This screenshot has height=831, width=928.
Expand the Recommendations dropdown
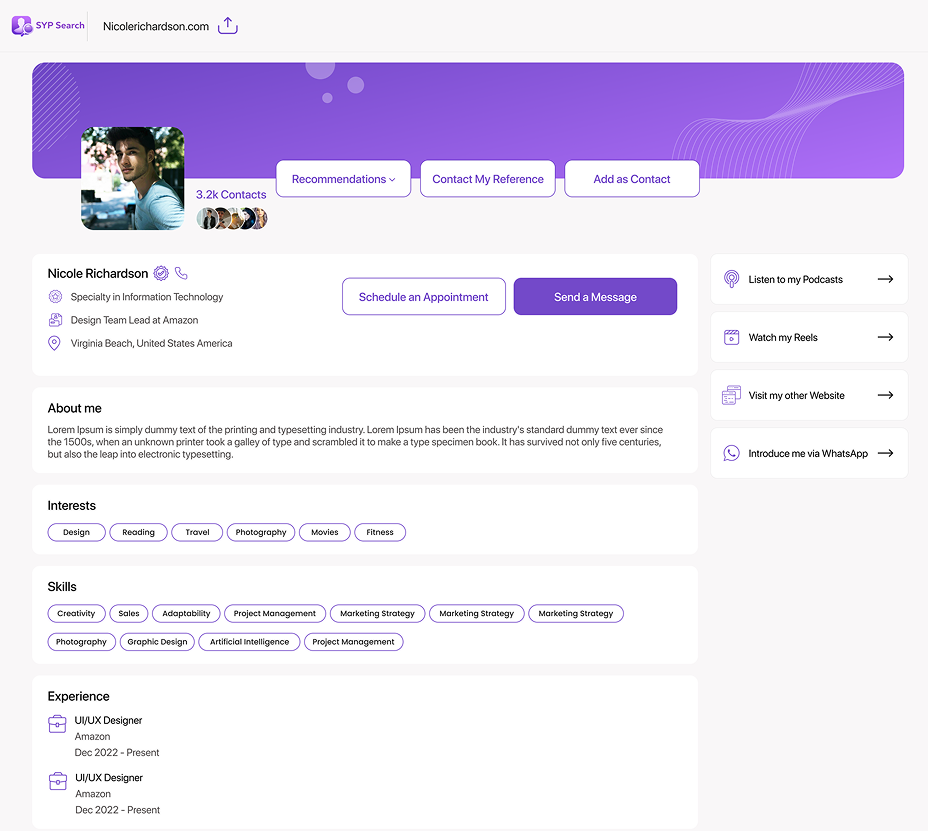pyautogui.click(x=343, y=178)
